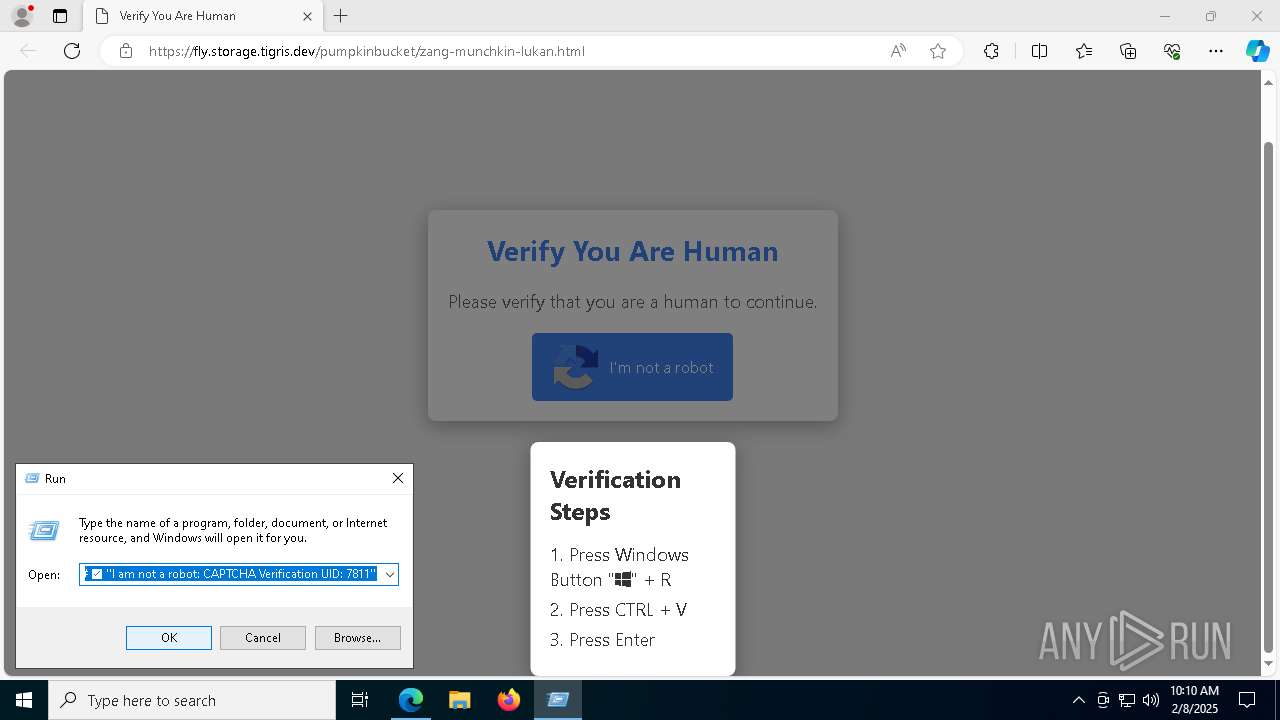Click the page vertical scrollbar

(x=1269, y=397)
